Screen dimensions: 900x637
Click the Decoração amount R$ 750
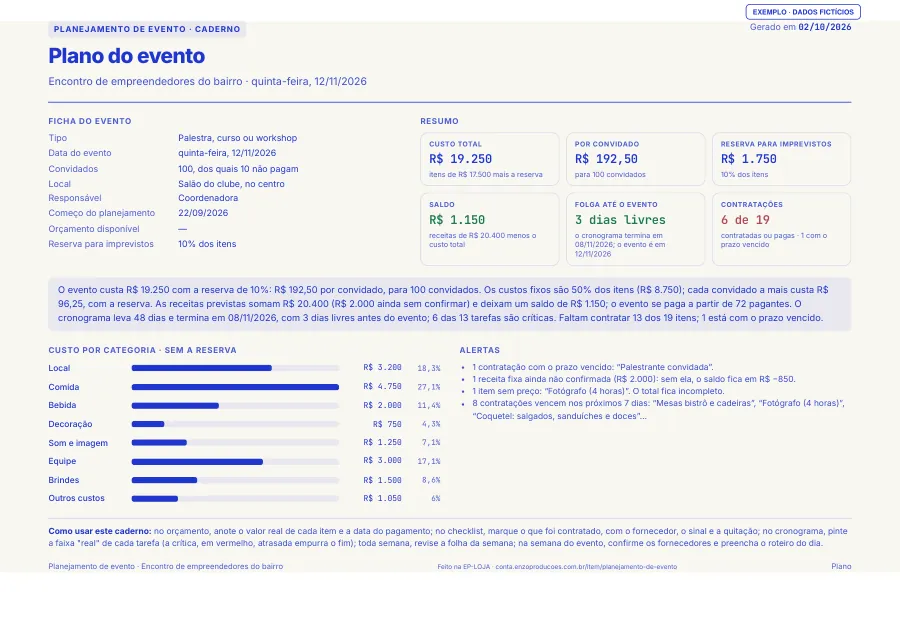387,424
